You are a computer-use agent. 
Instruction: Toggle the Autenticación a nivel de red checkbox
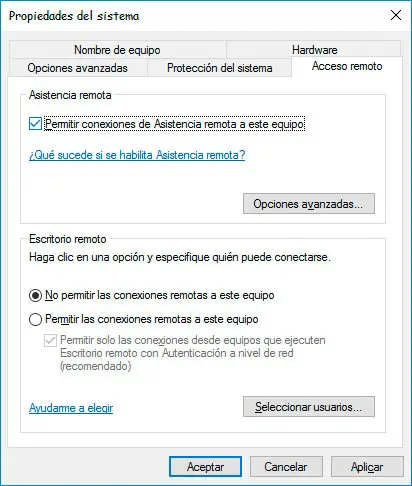tap(50, 341)
